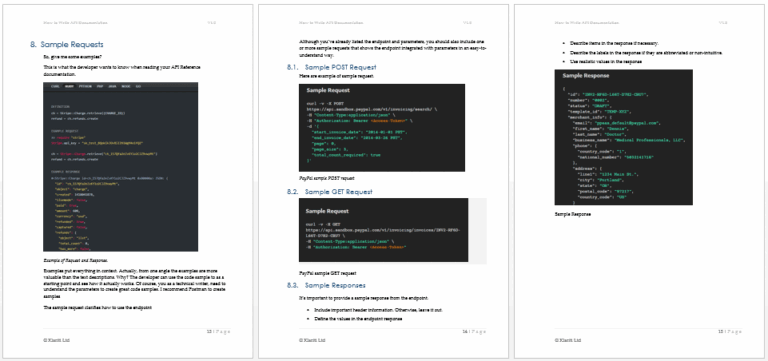
Task: Click the '8.3. Sample Responses' heading
Action: (x=326, y=285)
